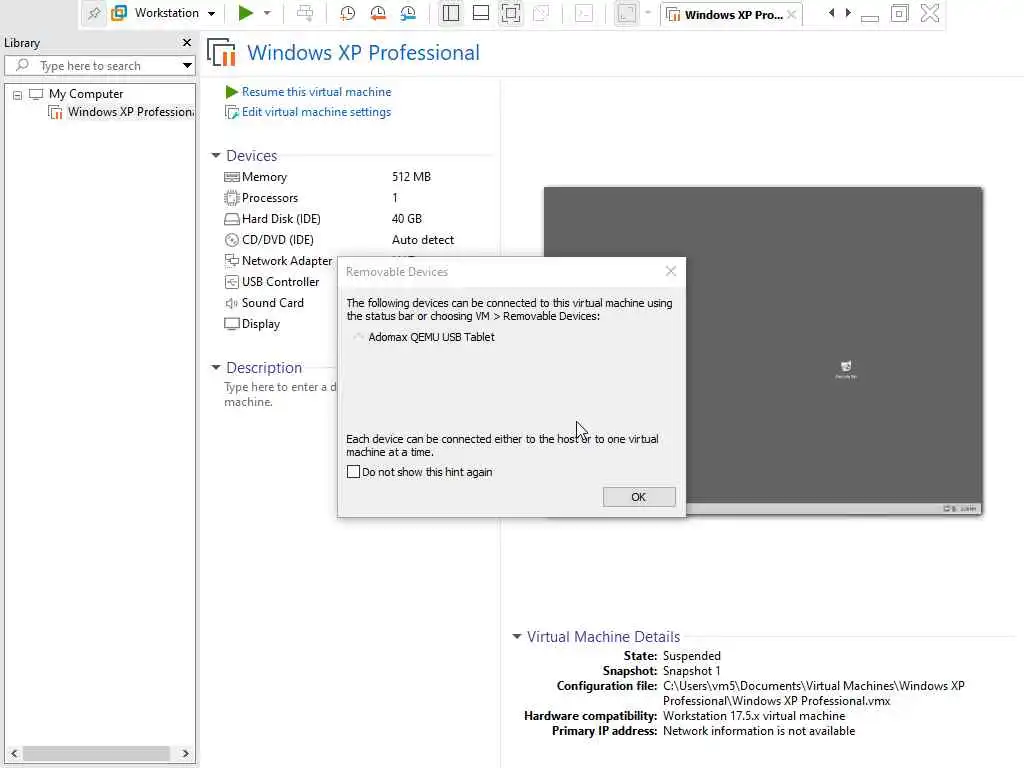Revert to snapshot using clock-arrow icon
The image size is (1024, 768).
click(377, 13)
